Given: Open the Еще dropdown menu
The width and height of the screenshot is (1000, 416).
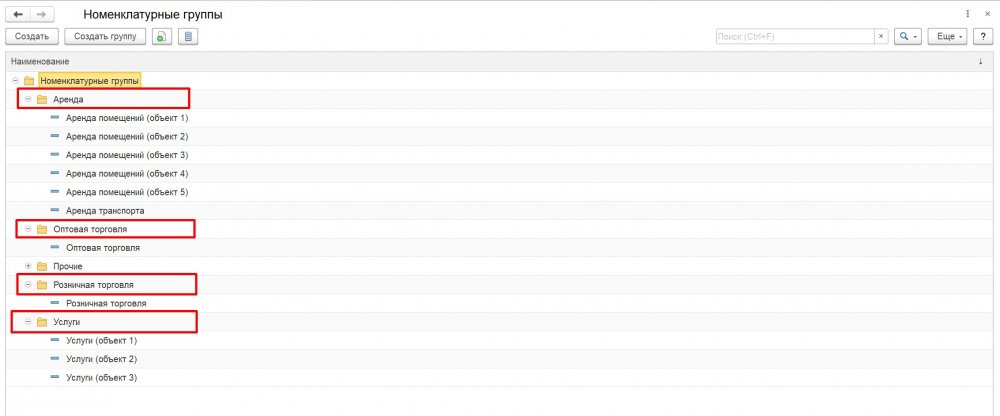Looking at the screenshot, I should click(x=948, y=36).
